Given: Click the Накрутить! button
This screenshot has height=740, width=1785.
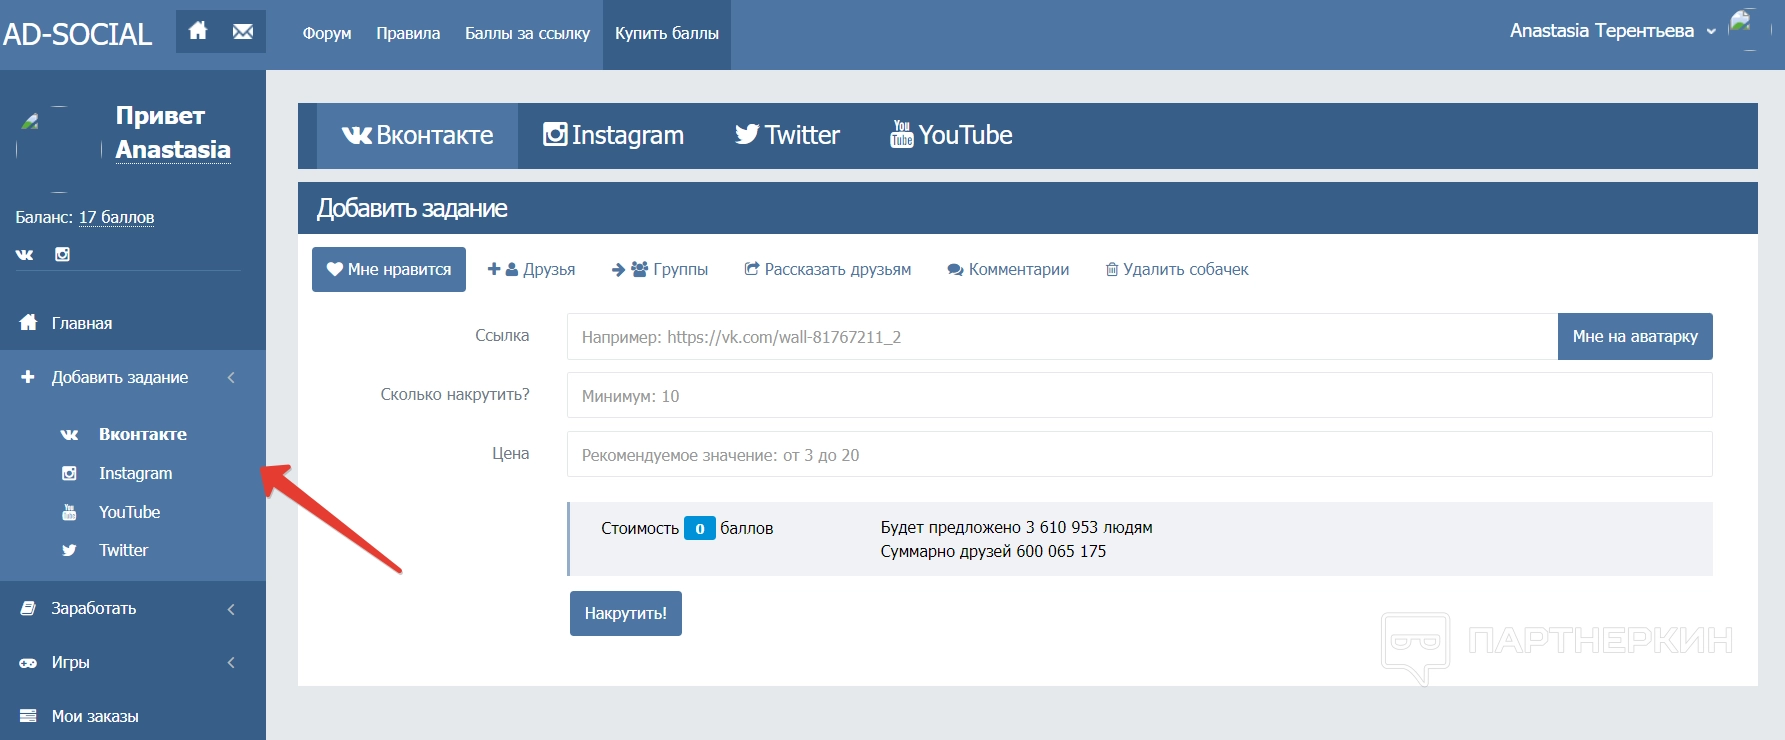Looking at the screenshot, I should click(626, 613).
